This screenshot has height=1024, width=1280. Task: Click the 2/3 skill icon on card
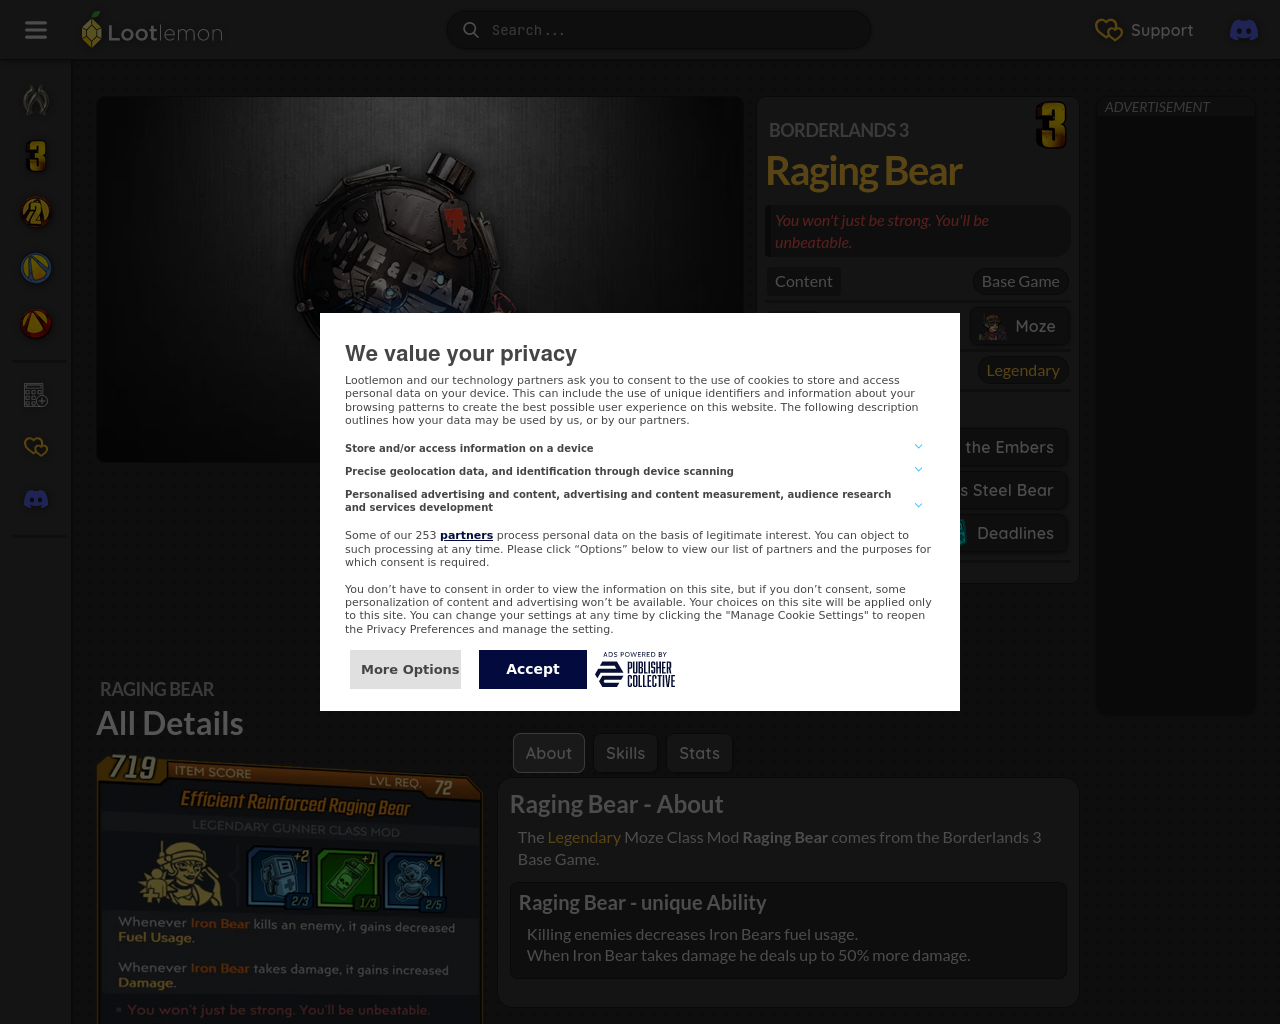coord(279,877)
